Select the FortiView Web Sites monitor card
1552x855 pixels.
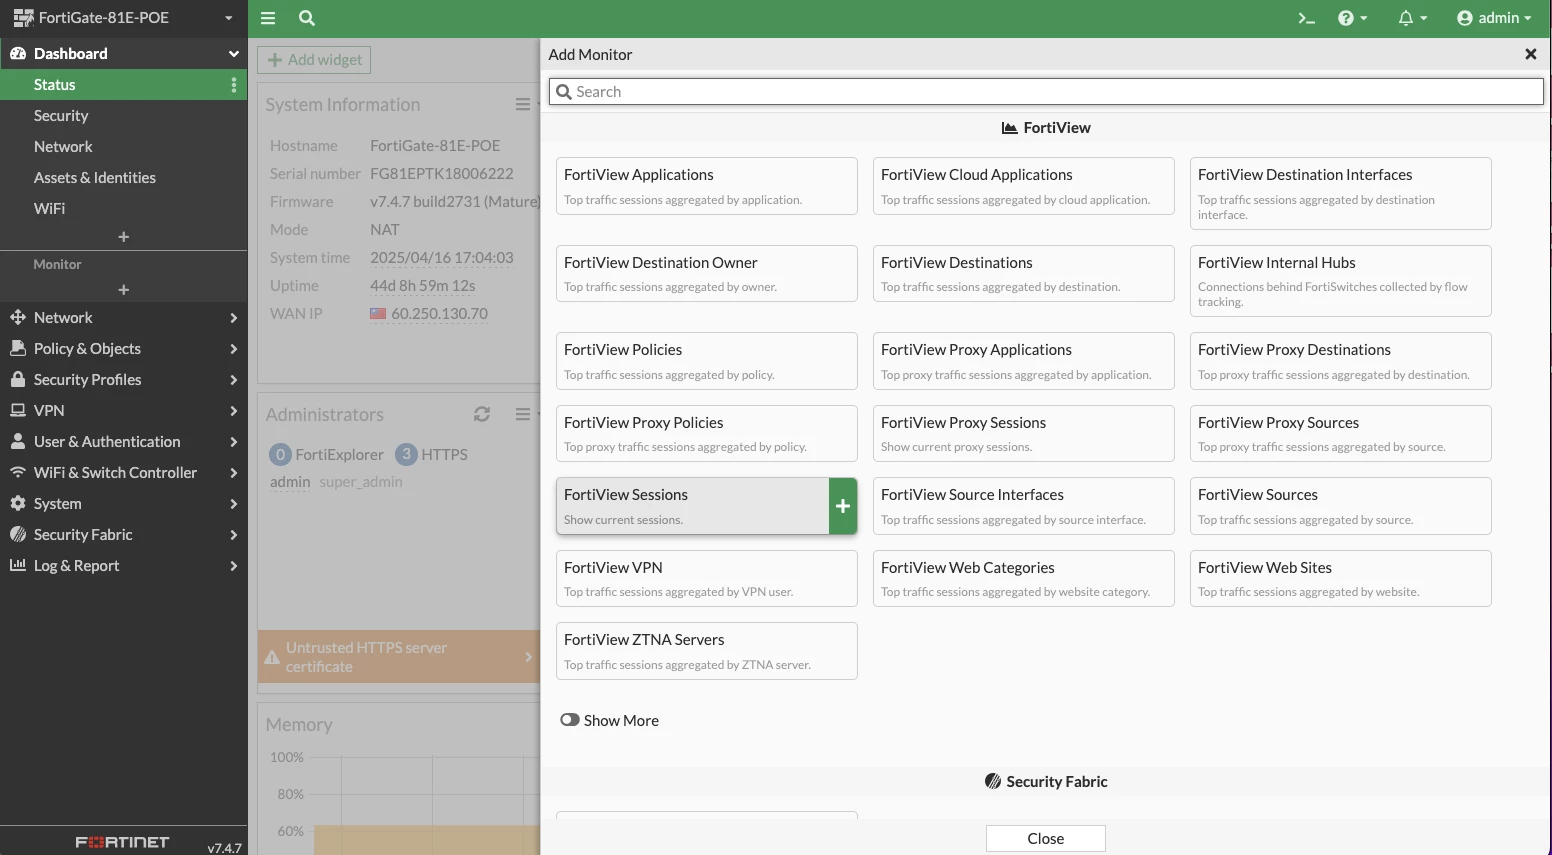coord(1341,578)
